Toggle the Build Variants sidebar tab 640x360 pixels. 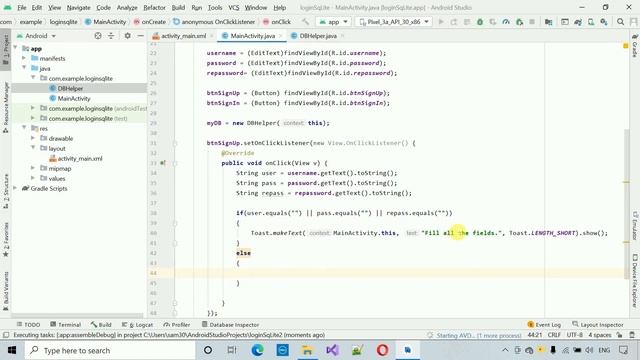6,291
